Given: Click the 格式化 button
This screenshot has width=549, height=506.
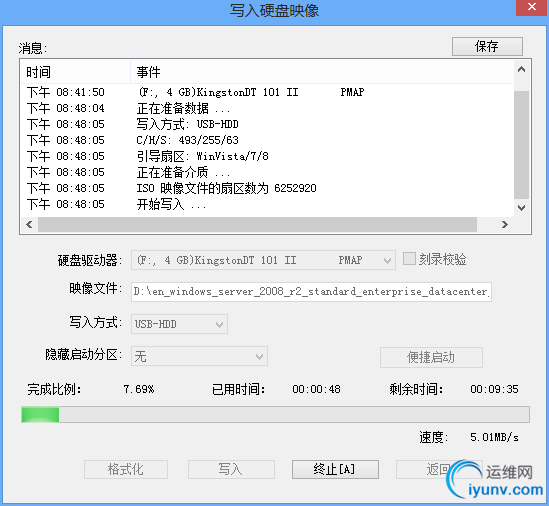Looking at the screenshot, I should tap(126, 469).
